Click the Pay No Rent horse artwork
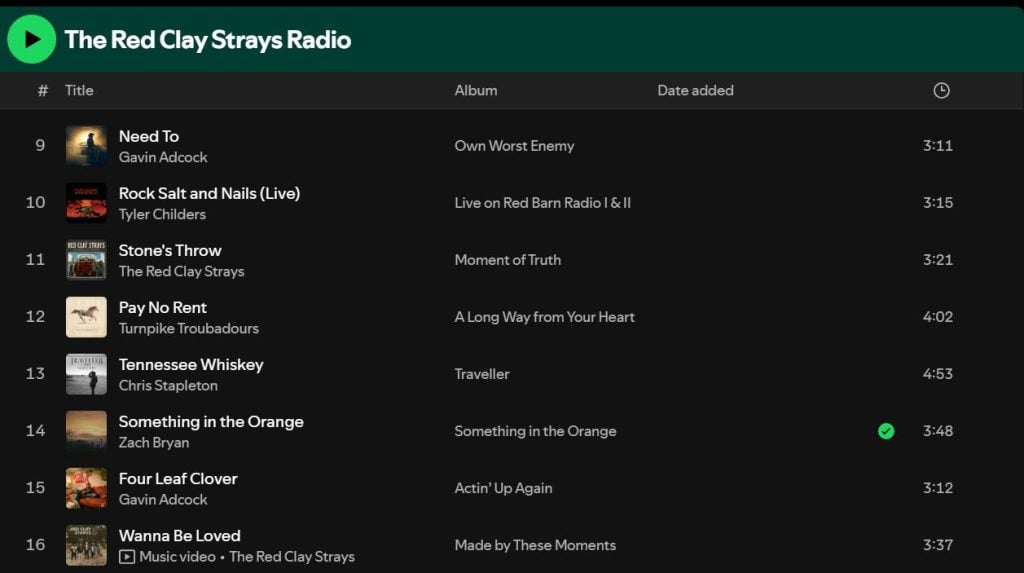The height and width of the screenshot is (573, 1024). [86, 317]
